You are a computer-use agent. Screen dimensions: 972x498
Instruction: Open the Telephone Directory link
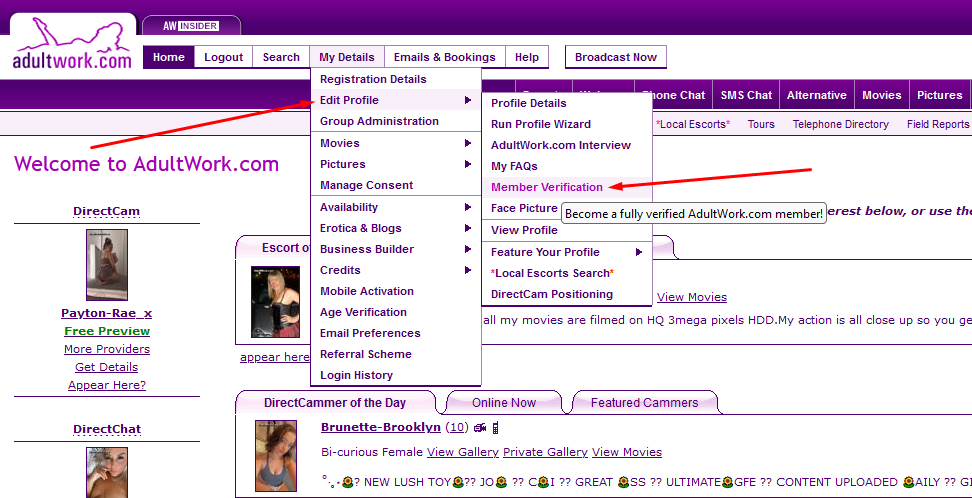(841, 125)
